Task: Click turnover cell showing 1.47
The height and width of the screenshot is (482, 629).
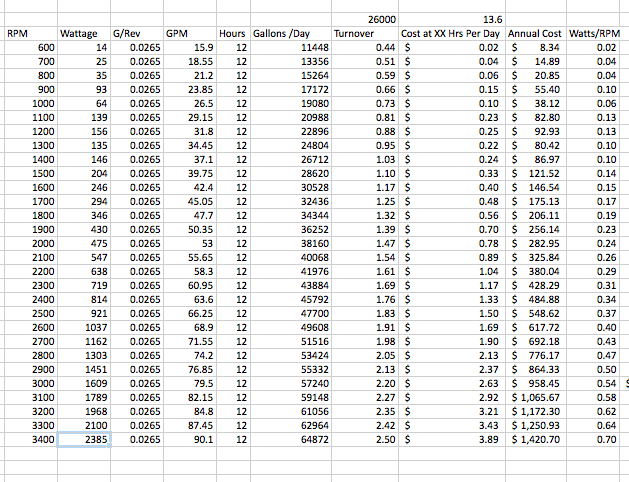Action: click(365, 243)
